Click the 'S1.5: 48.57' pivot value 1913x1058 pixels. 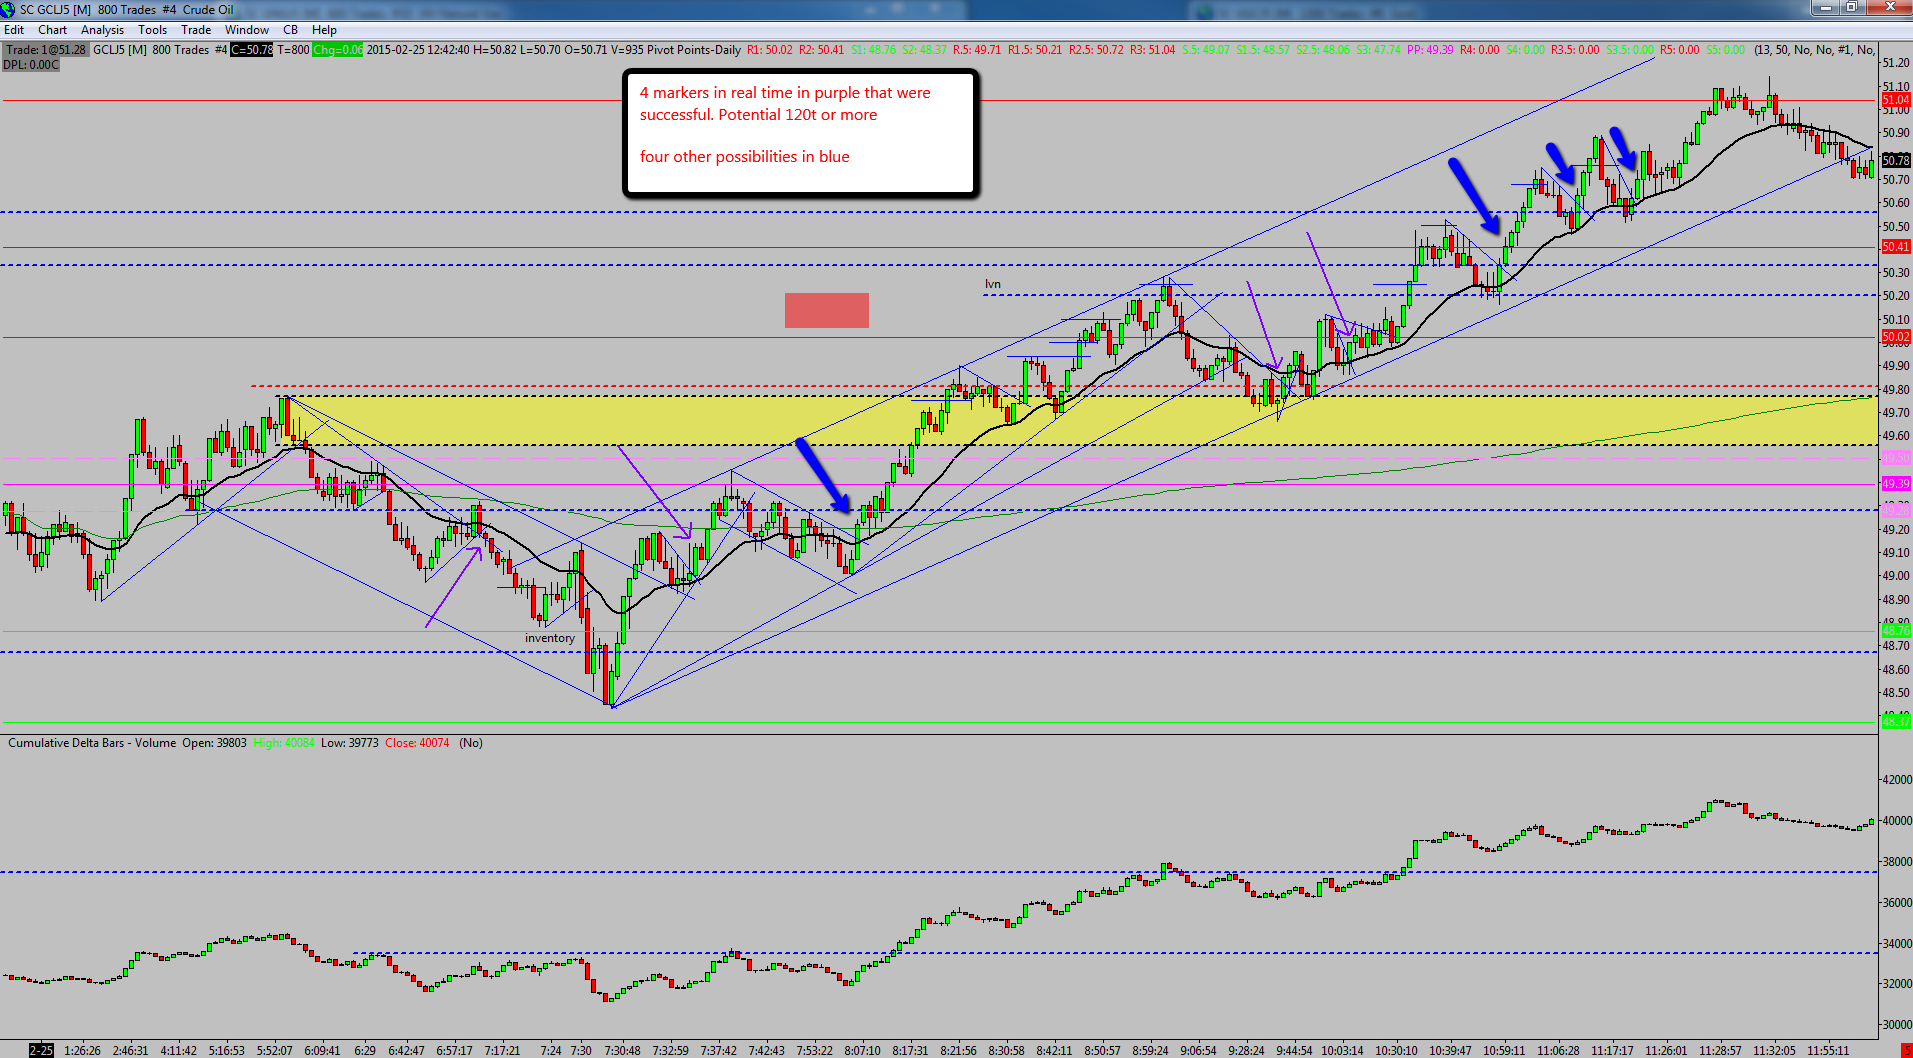tap(1263, 50)
